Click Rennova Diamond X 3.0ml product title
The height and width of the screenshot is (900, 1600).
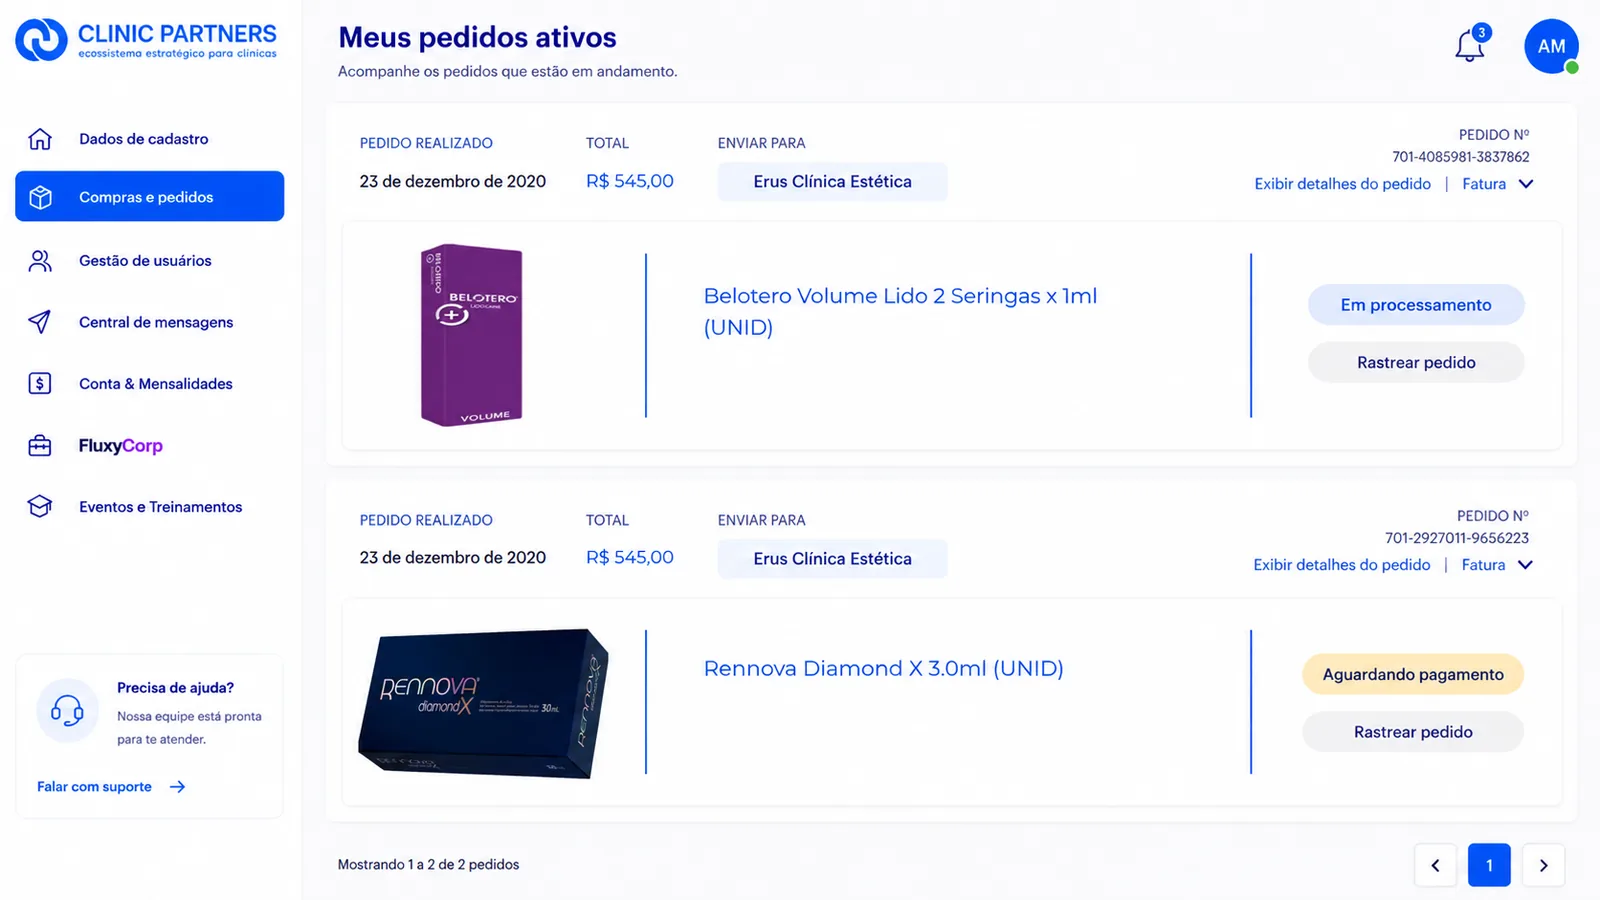click(883, 668)
